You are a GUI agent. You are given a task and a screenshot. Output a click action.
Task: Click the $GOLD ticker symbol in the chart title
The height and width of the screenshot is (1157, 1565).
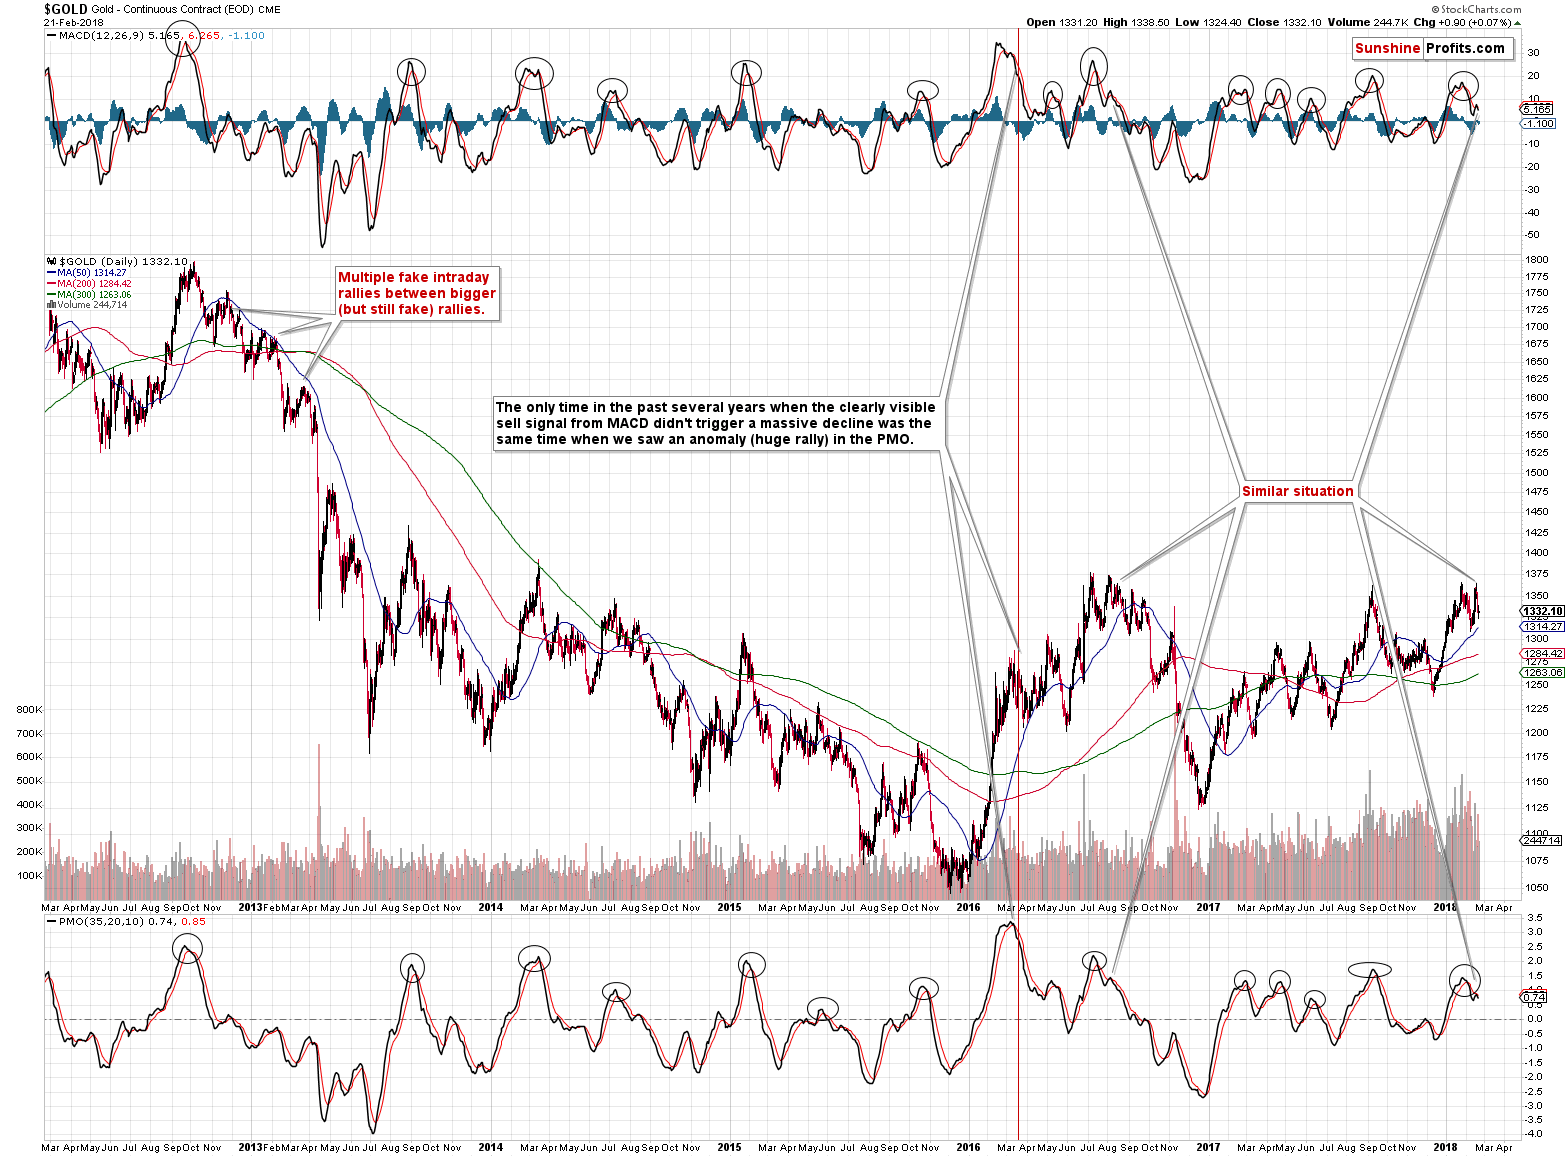point(65,9)
